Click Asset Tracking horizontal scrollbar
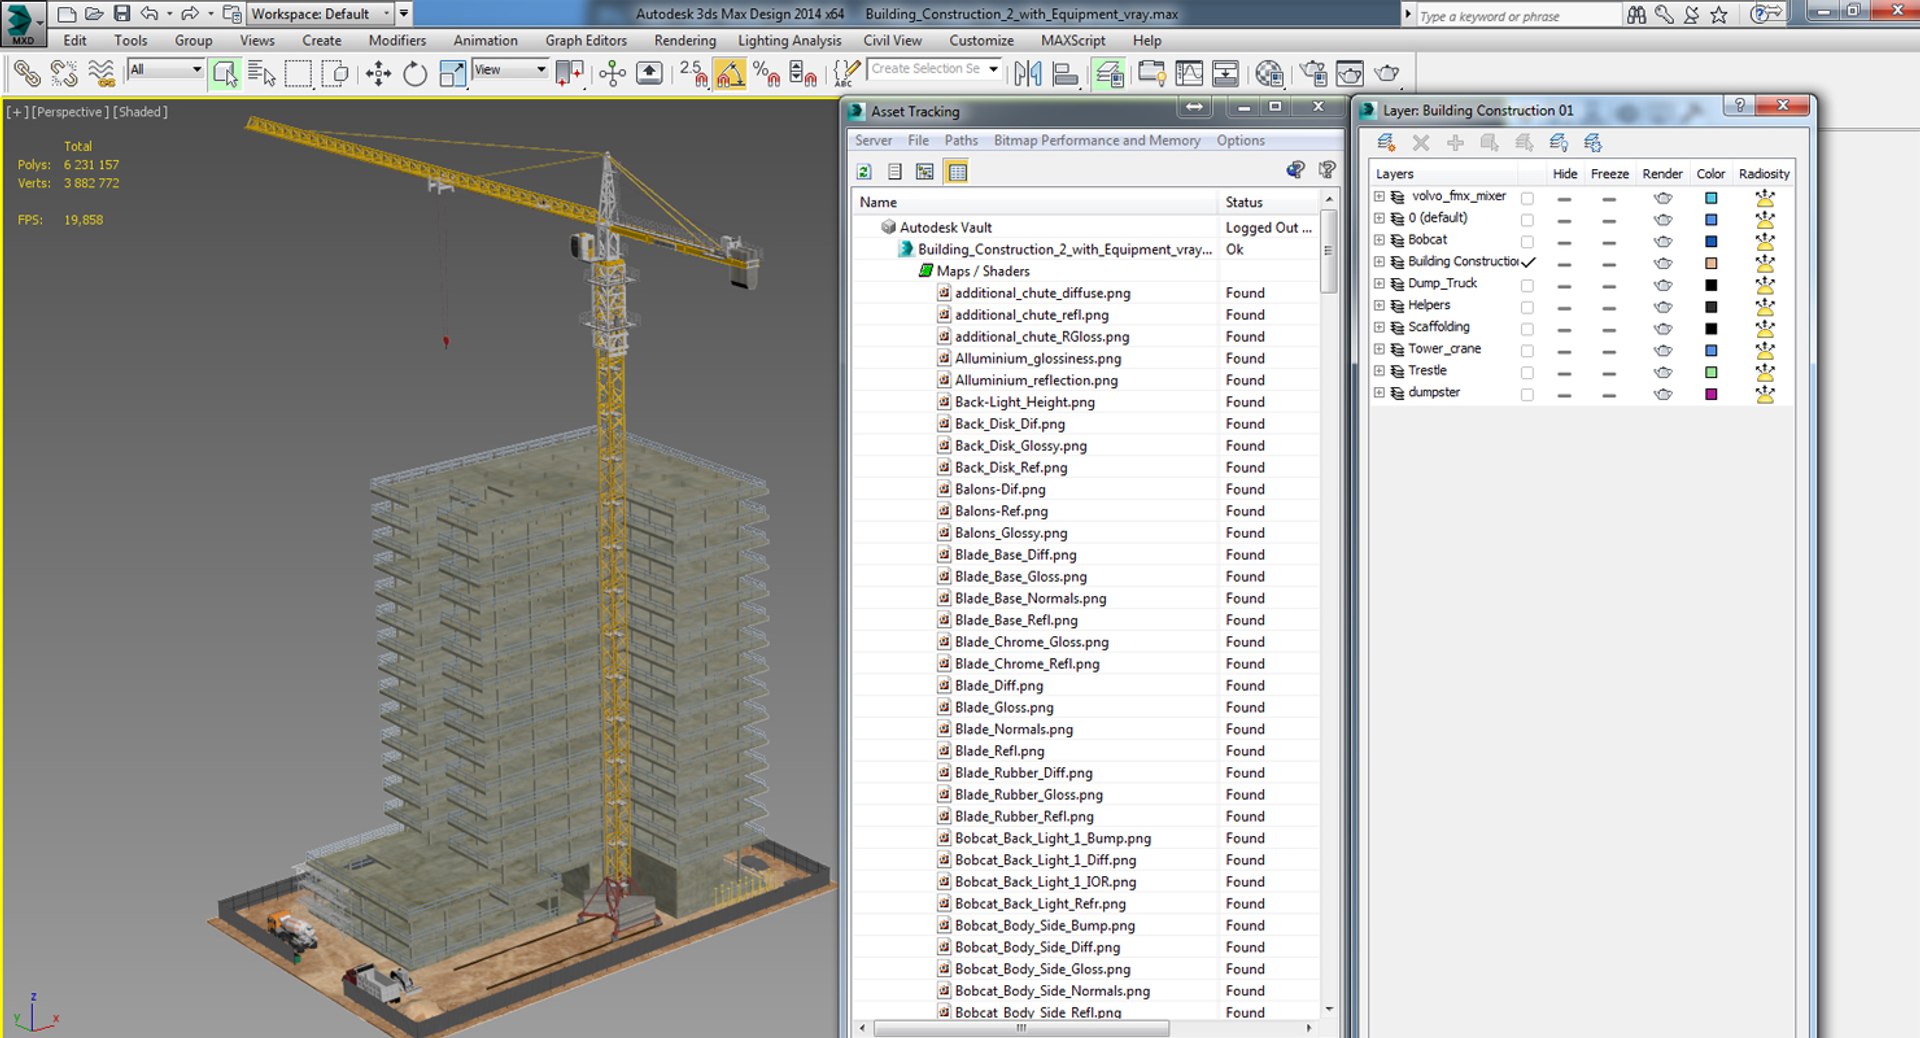This screenshot has width=1920, height=1038. coord(1021,1028)
